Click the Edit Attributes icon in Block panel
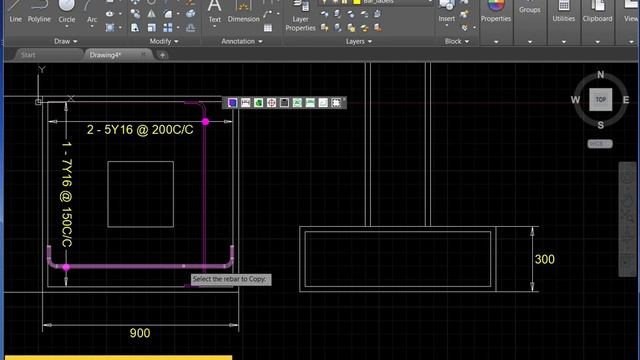640x360 pixels. point(464,28)
